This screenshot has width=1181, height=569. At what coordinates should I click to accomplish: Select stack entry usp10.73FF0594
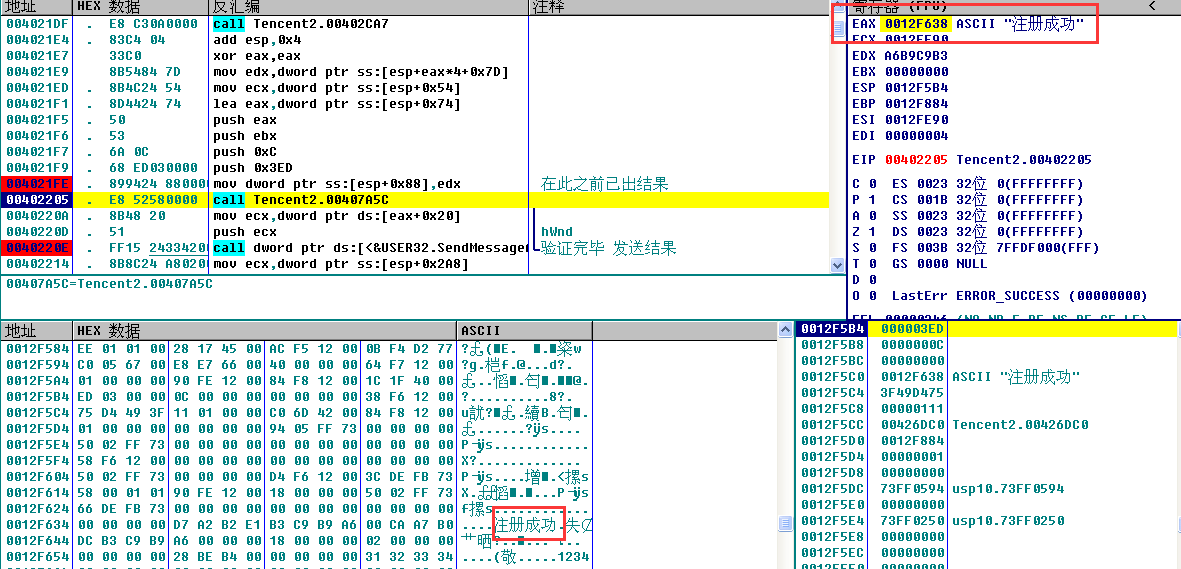click(1009, 488)
